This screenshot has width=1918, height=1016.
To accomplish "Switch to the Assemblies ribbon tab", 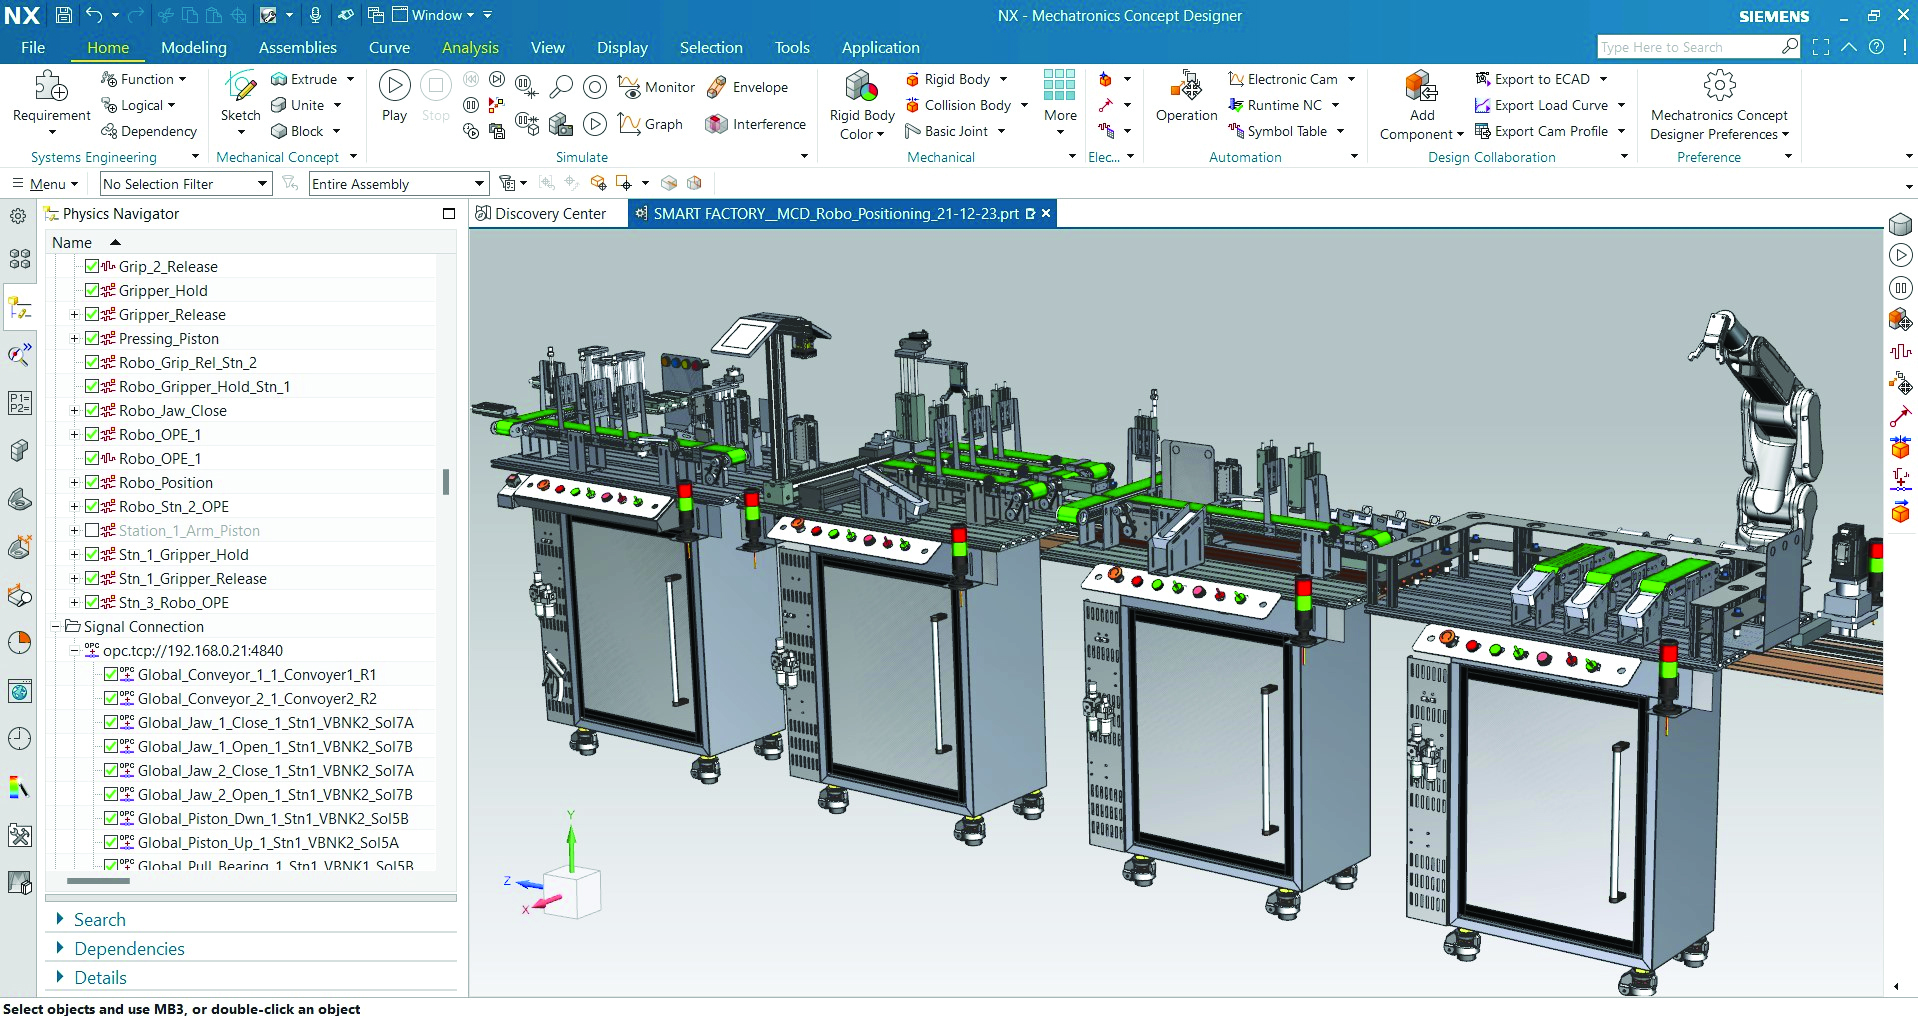I will (x=297, y=48).
